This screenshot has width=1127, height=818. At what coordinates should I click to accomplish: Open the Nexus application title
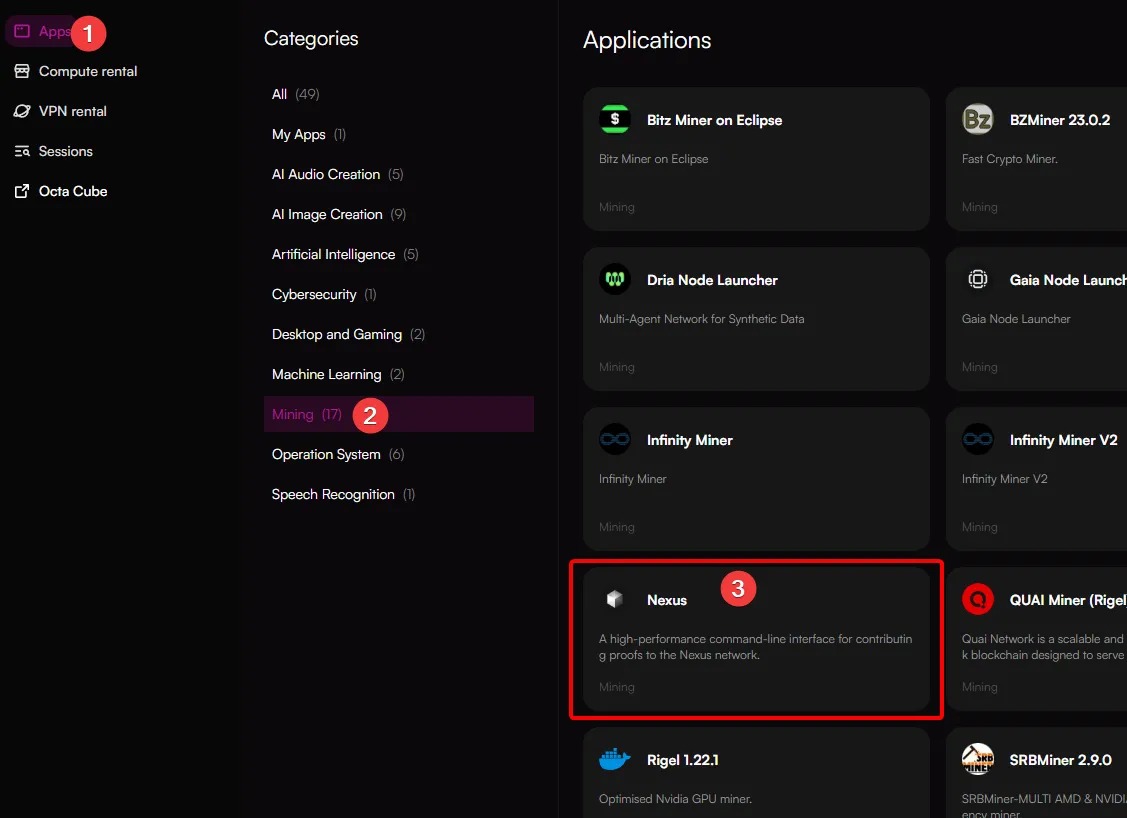[x=667, y=600]
